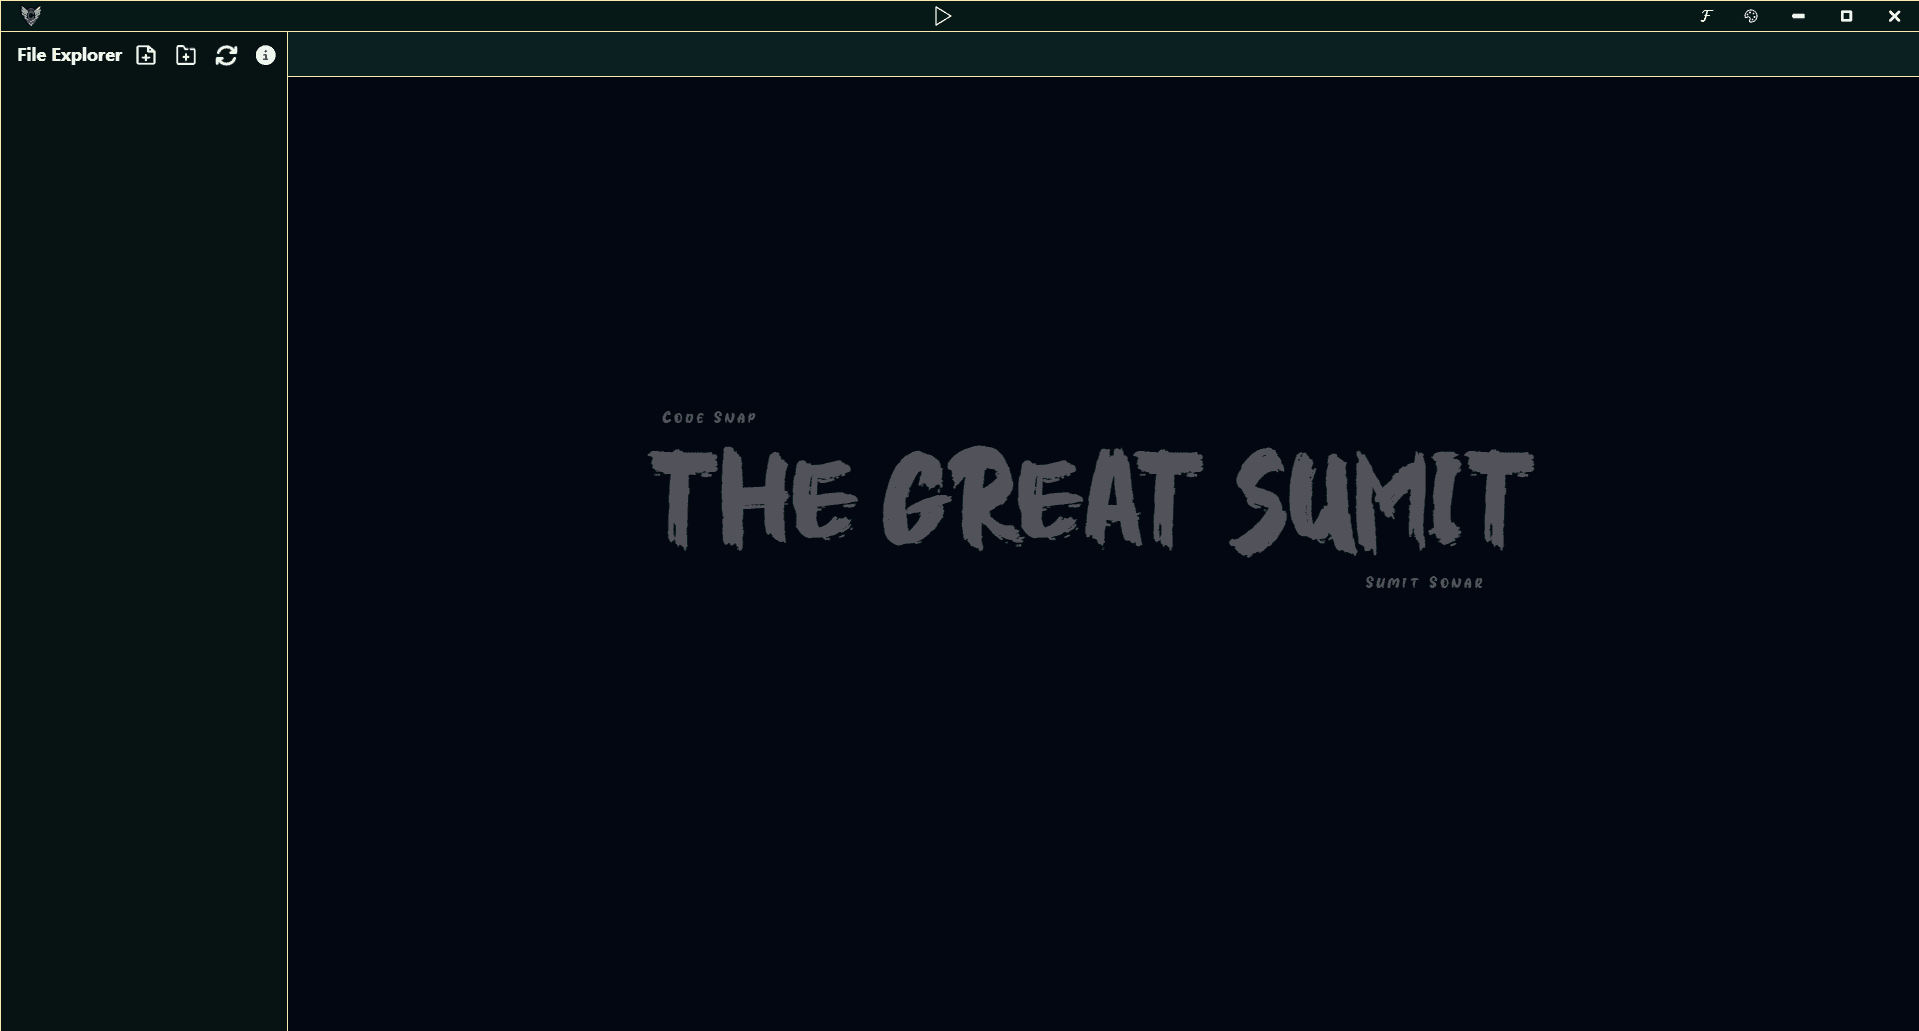Viewport: 1919px width, 1031px height.
Task: Add a new folder in File Explorer
Action: (186, 55)
